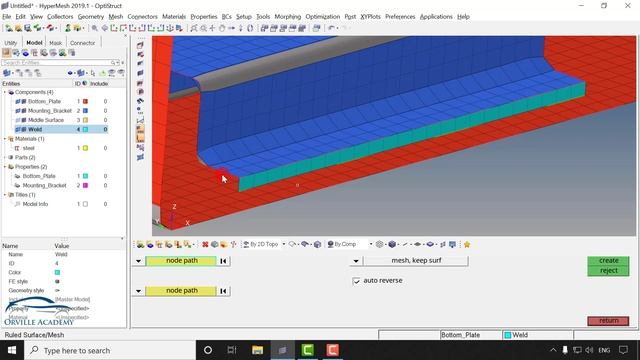
Task: Expand the Parts (2) folder
Action: coord(5,158)
